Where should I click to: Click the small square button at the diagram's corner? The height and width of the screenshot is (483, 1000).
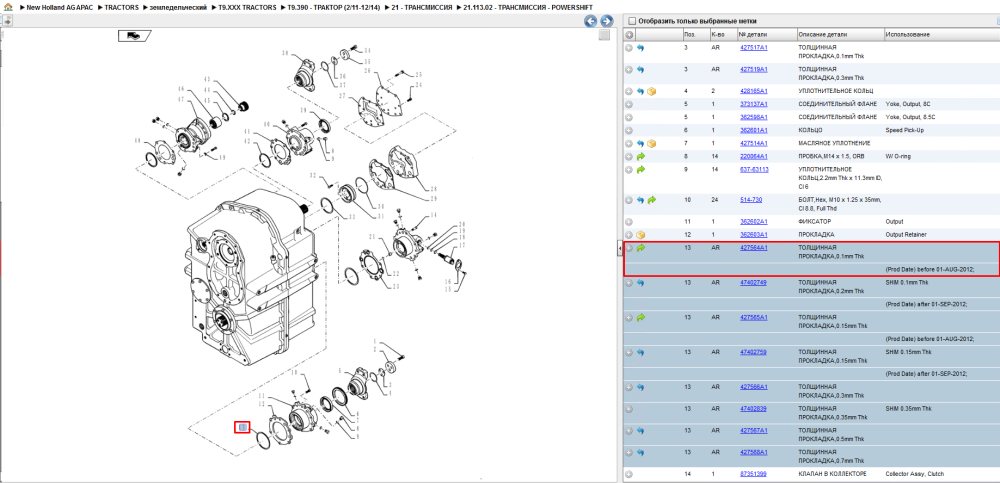coord(605,36)
